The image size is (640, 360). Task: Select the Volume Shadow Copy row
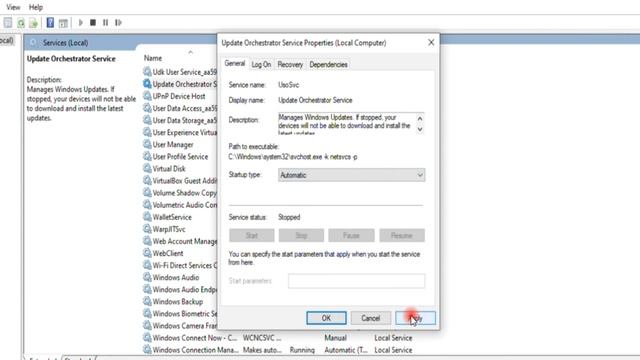pyautogui.click(x=180, y=193)
